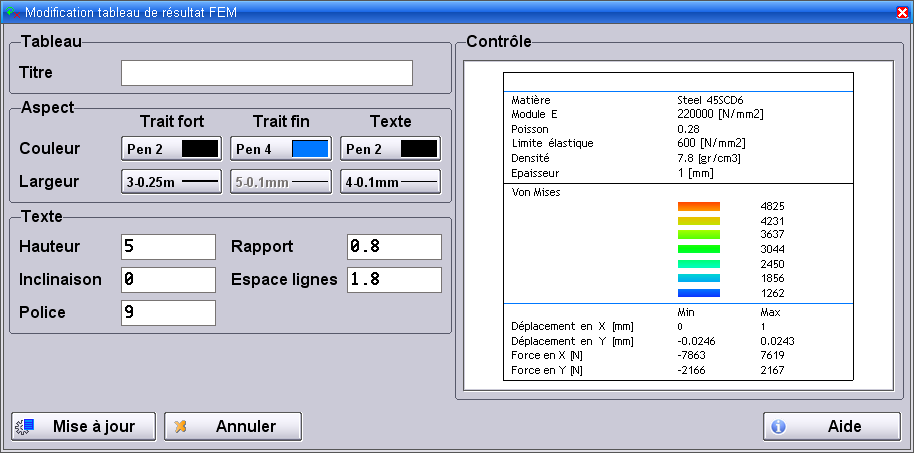
Task: Open Texte width 4-0.1mm dropdown
Action: point(391,182)
